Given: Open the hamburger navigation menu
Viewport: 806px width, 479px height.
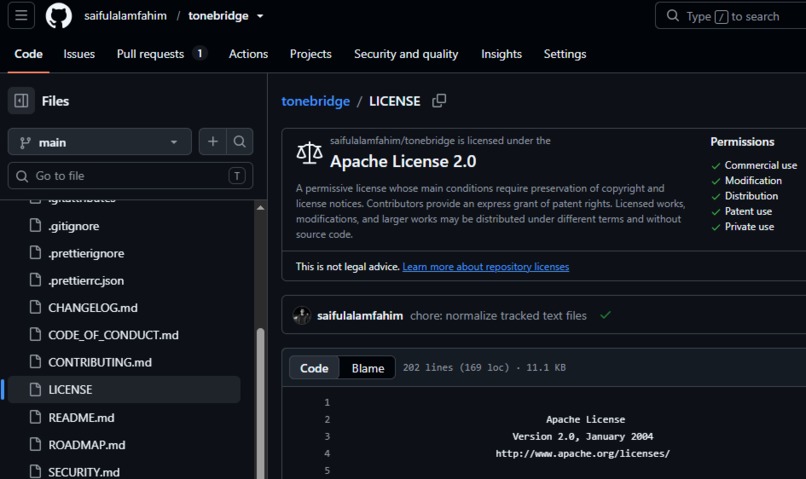Looking at the screenshot, I should [21, 15].
